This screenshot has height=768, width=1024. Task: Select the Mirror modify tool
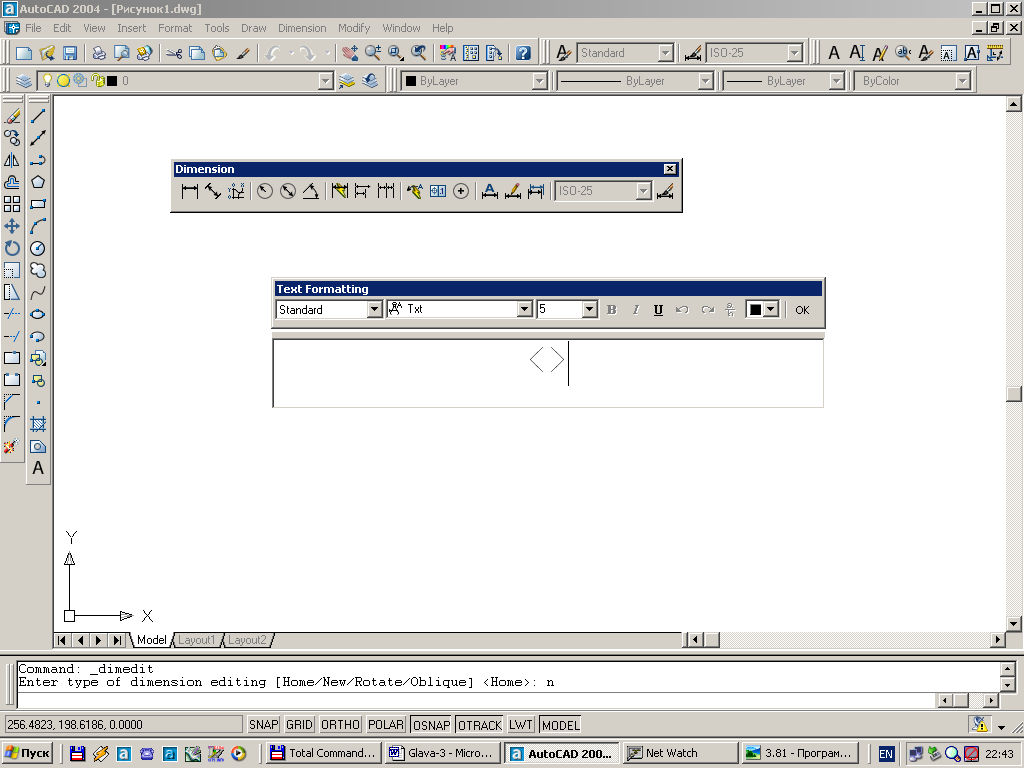pos(12,160)
